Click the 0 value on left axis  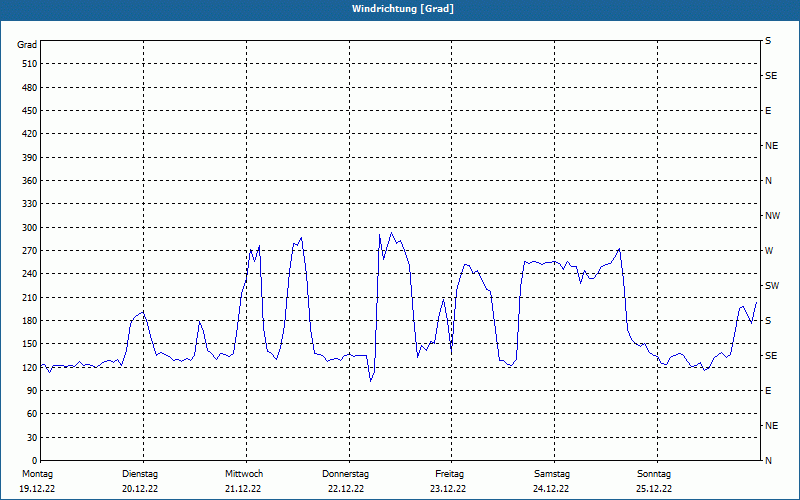(x=34, y=461)
